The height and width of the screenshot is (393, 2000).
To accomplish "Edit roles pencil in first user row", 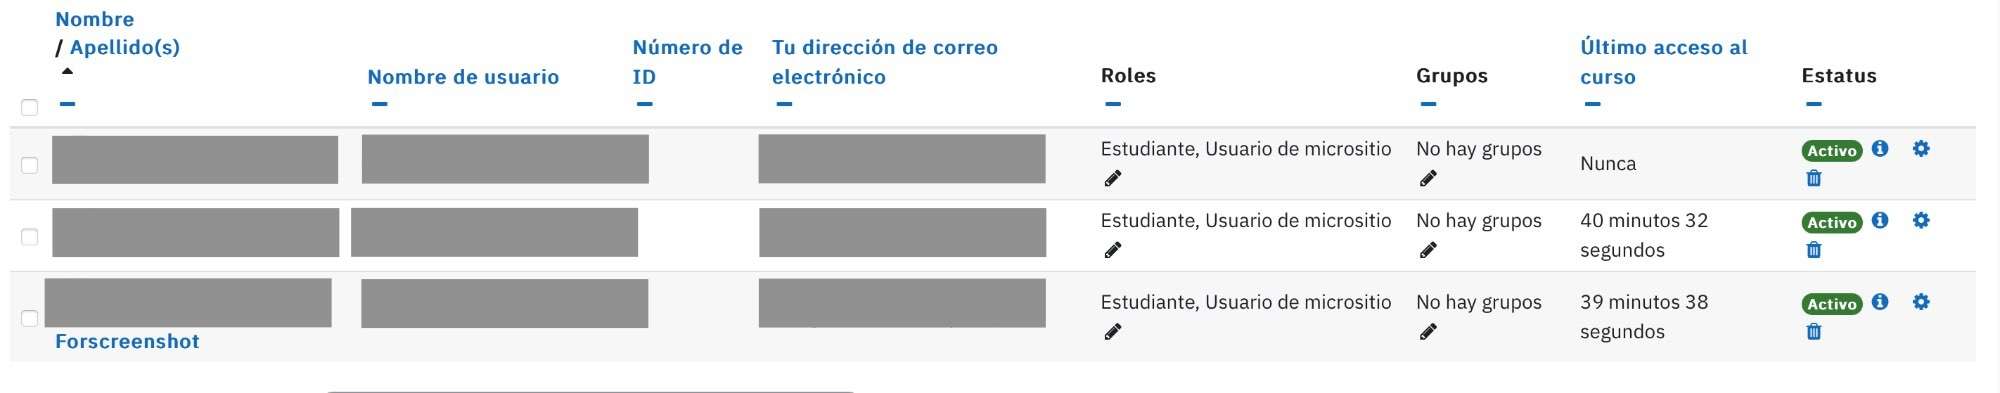I will [1112, 179].
